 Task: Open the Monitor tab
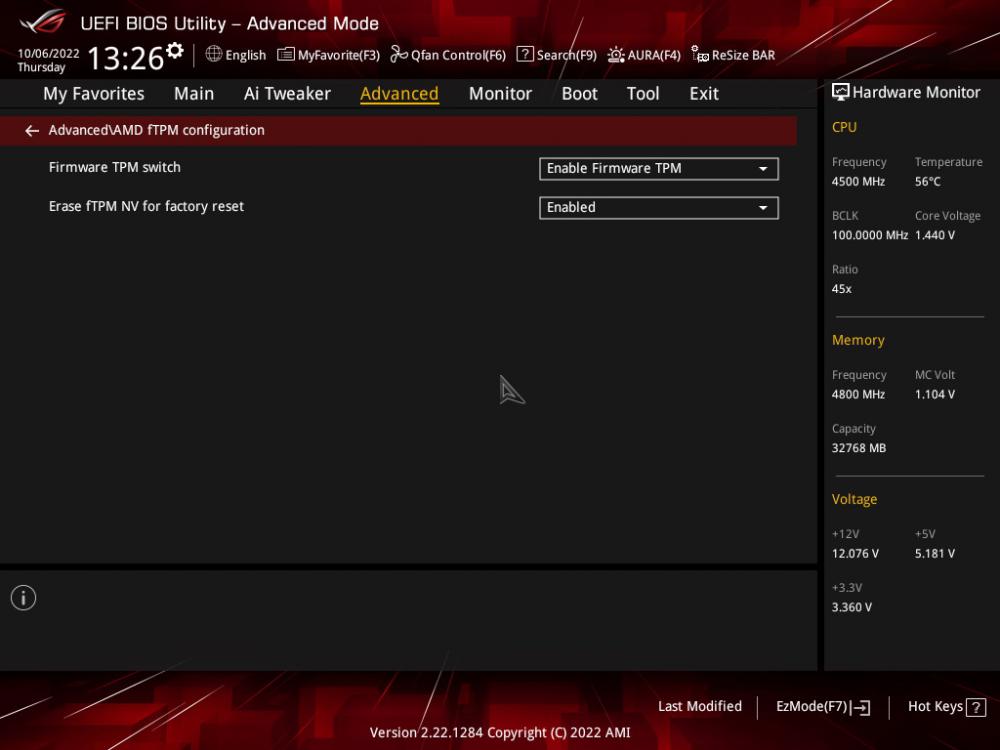[500, 94]
